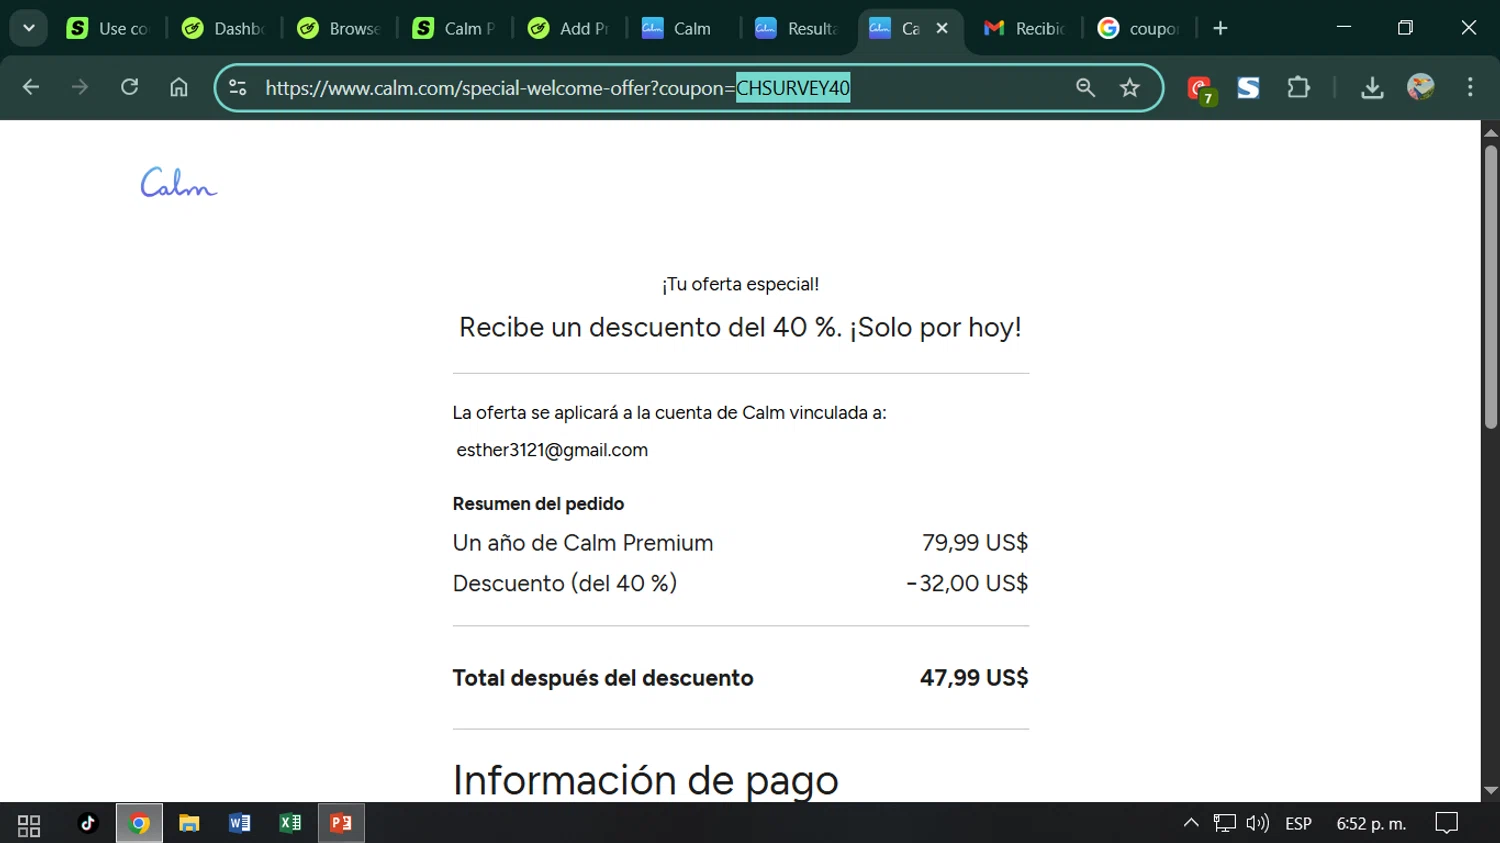Open TikTok from the taskbar
This screenshot has height=843, width=1500.
point(88,823)
